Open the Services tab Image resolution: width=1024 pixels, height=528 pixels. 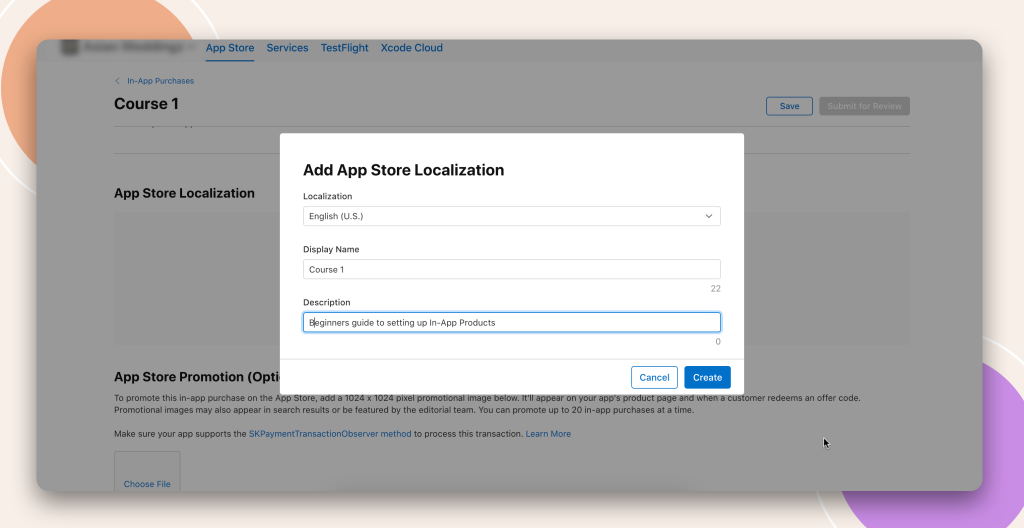pyautogui.click(x=287, y=48)
